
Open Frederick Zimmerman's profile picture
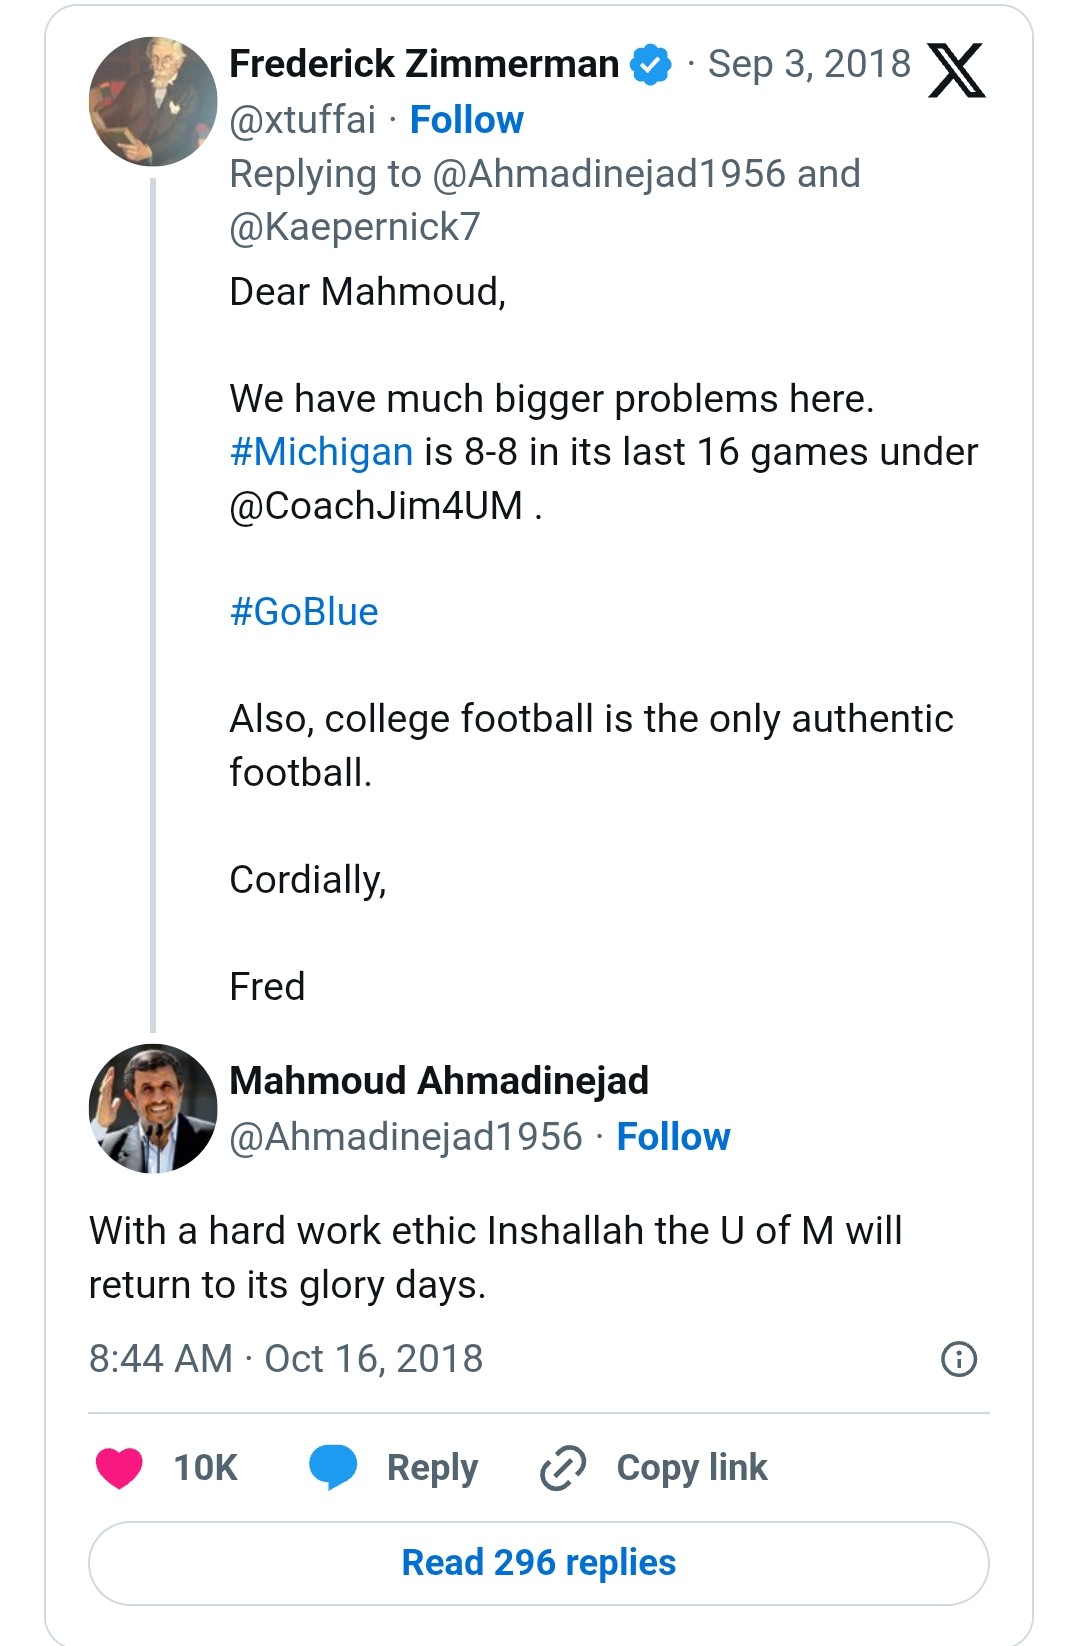153,101
